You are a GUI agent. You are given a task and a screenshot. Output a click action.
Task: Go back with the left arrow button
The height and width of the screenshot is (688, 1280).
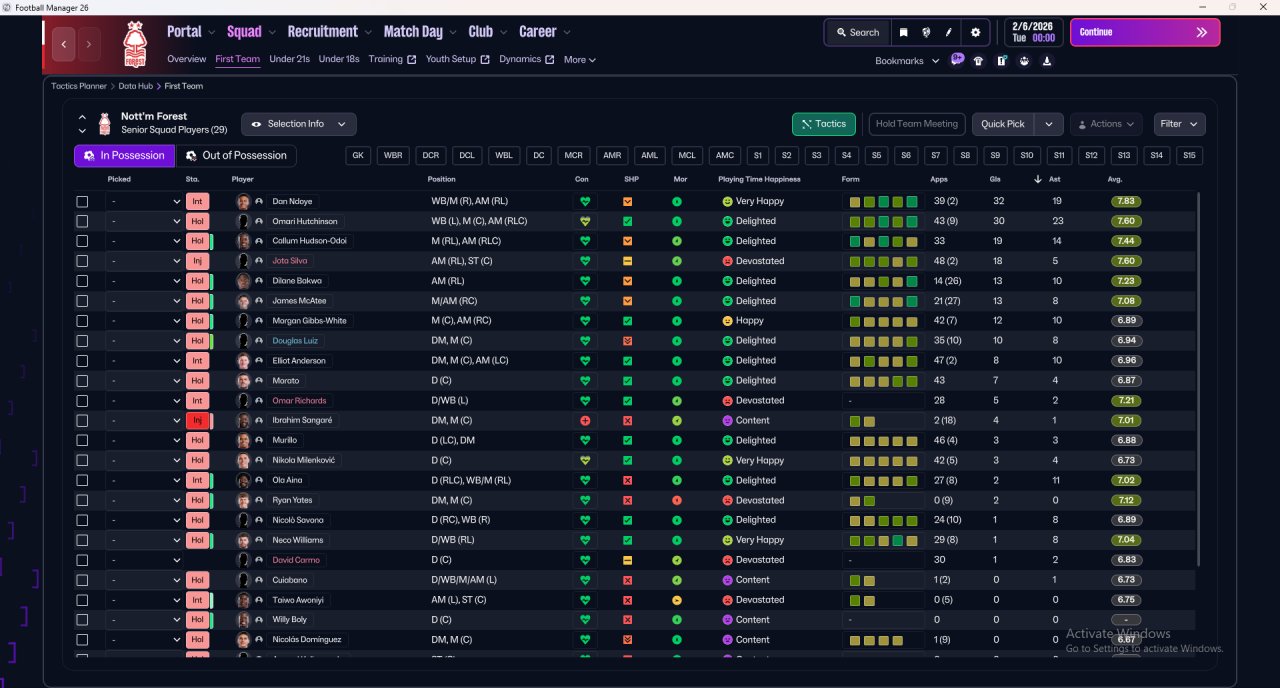[65, 44]
